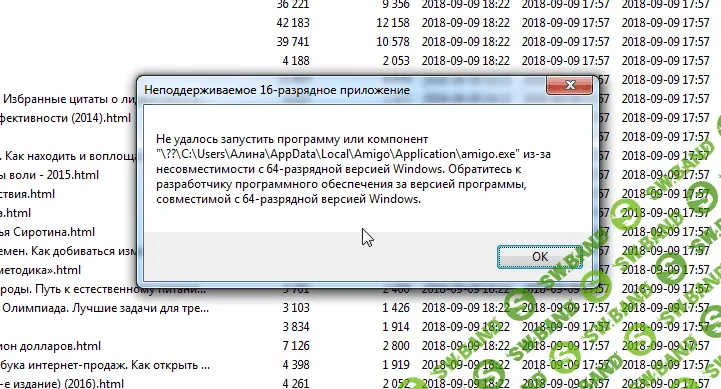Click the amigo.exe path line in the message
The height and width of the screenshot is (389, 721).
tap(353, 154)
